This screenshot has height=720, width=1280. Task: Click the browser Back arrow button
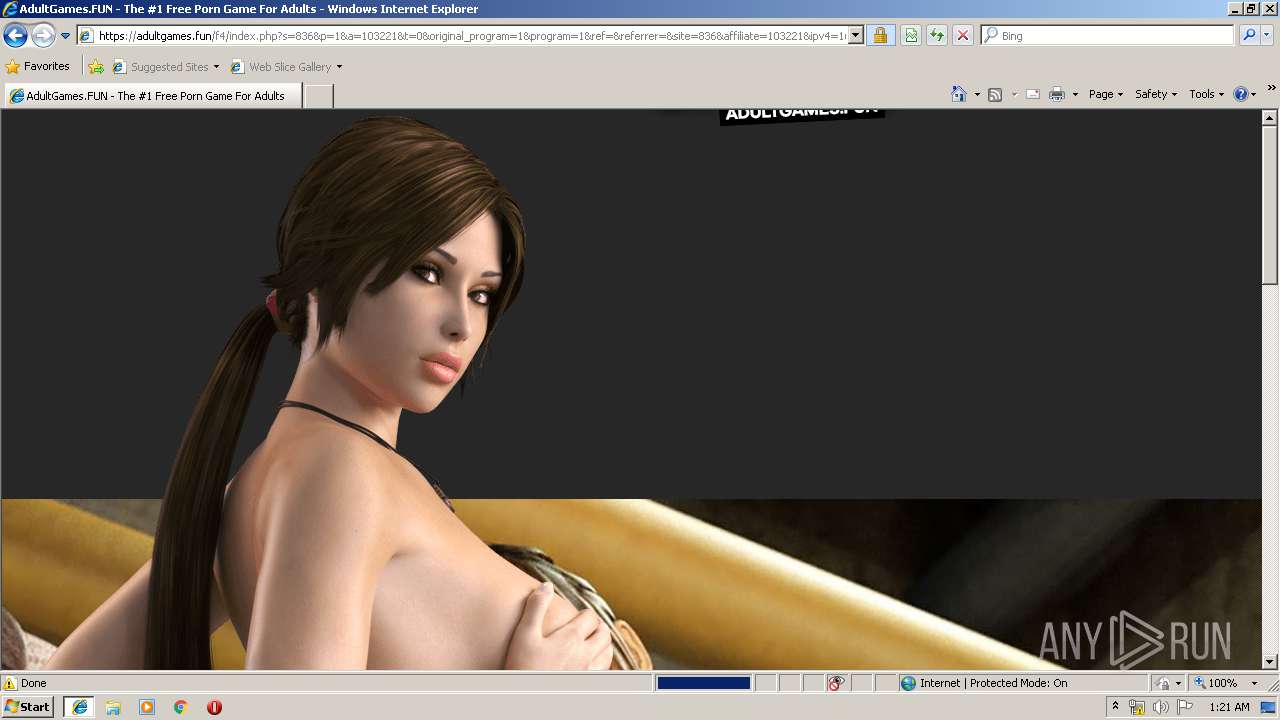pos(15,36)
